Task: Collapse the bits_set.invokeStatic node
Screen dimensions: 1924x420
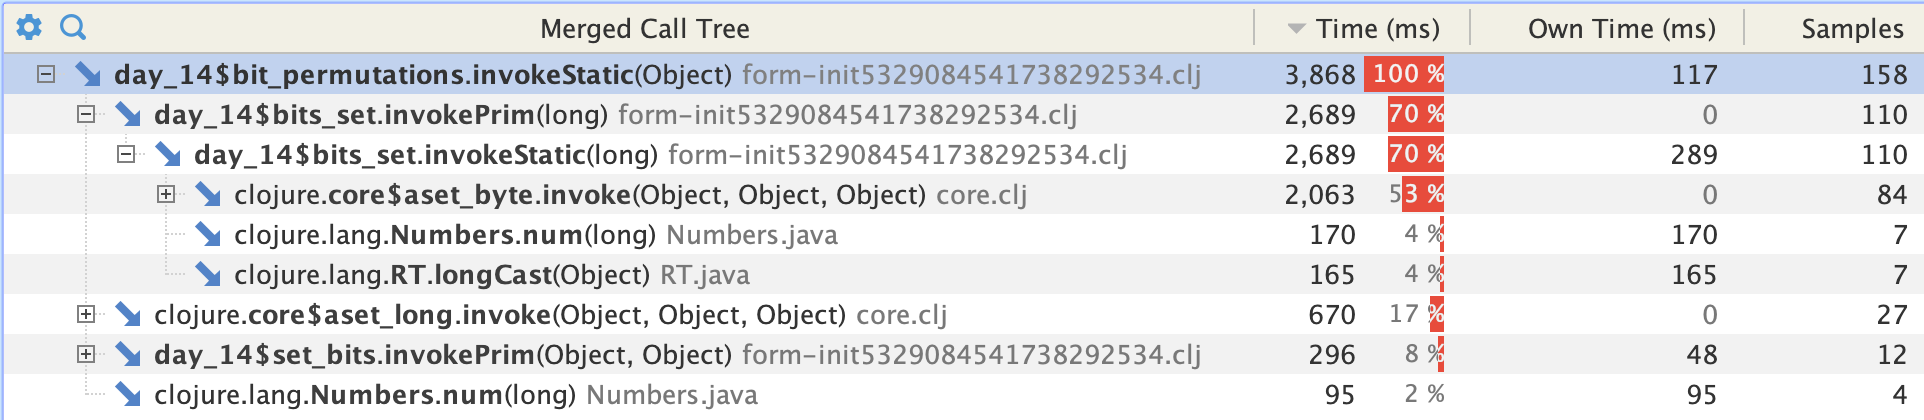Action: pos(126,154)
